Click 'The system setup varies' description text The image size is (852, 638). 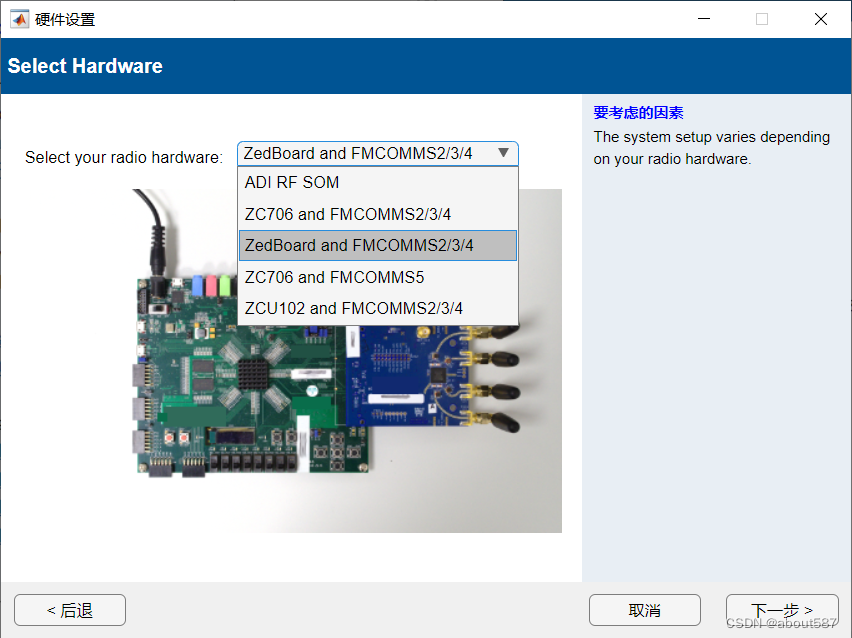(x=711, y=148)
